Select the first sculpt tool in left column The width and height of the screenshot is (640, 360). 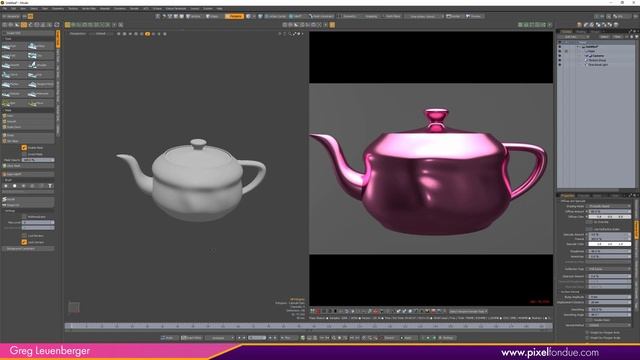14,46
